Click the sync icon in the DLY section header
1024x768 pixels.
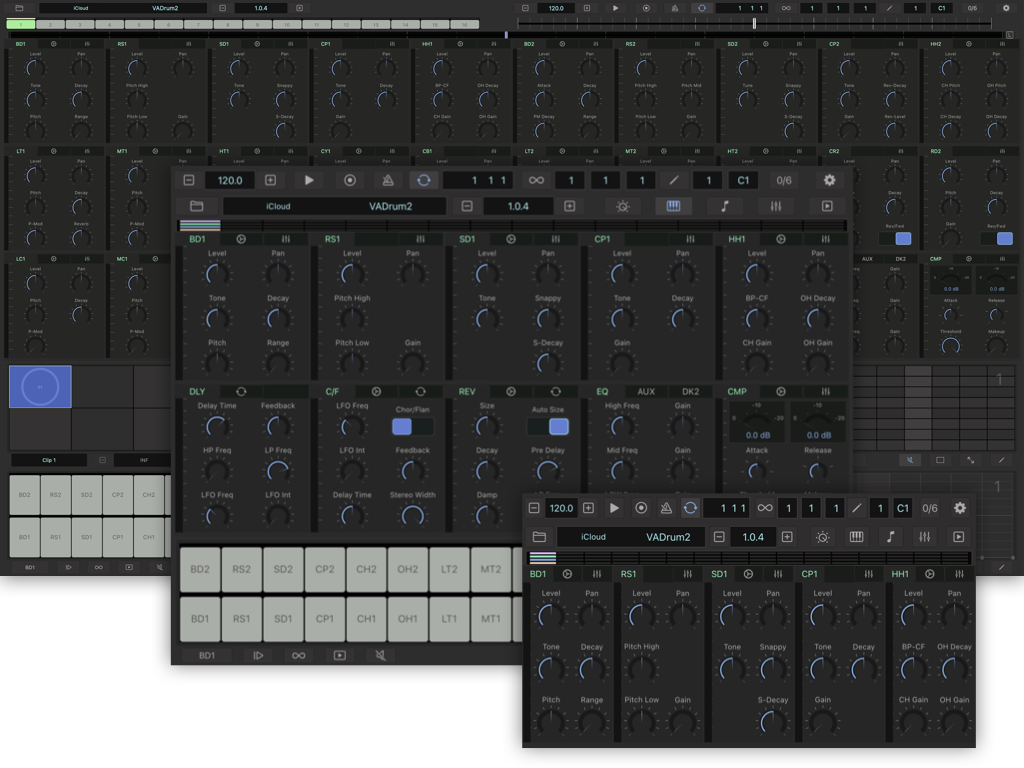tap(240, 391)
